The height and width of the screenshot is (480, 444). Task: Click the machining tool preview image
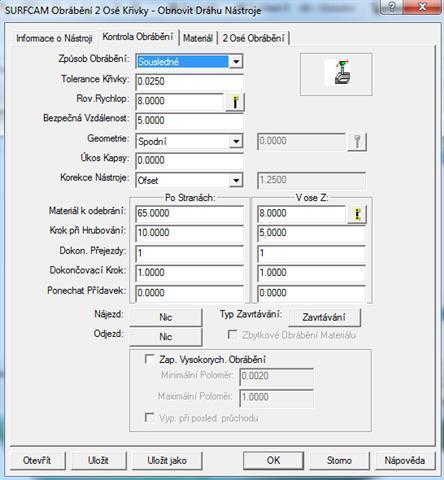pyautogui.click(x=336, y=74)
